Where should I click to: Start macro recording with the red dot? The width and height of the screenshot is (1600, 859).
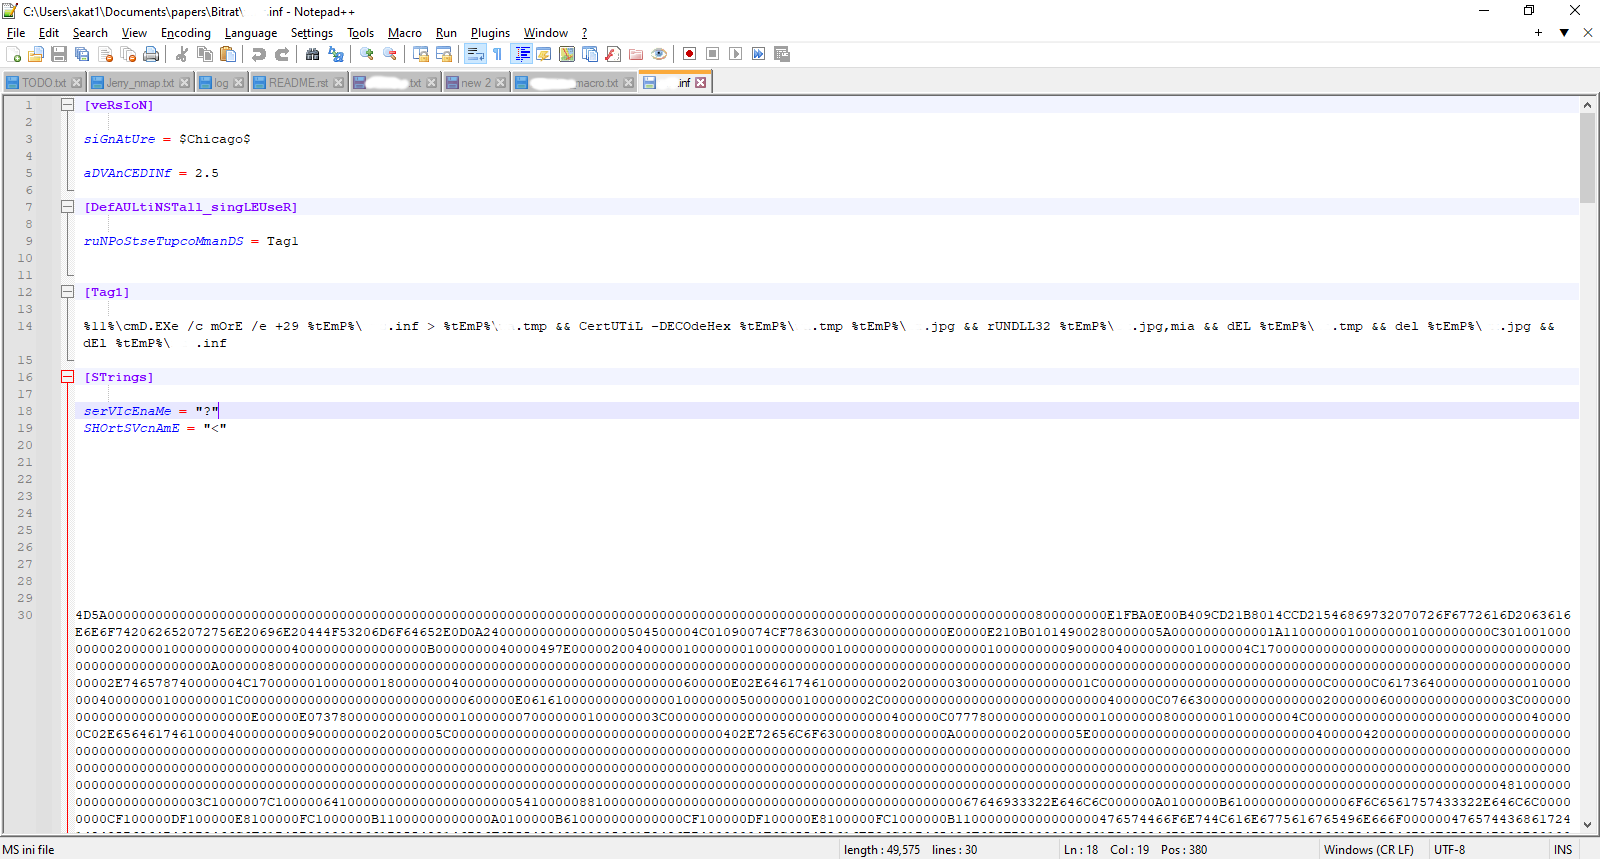(690, 54)
